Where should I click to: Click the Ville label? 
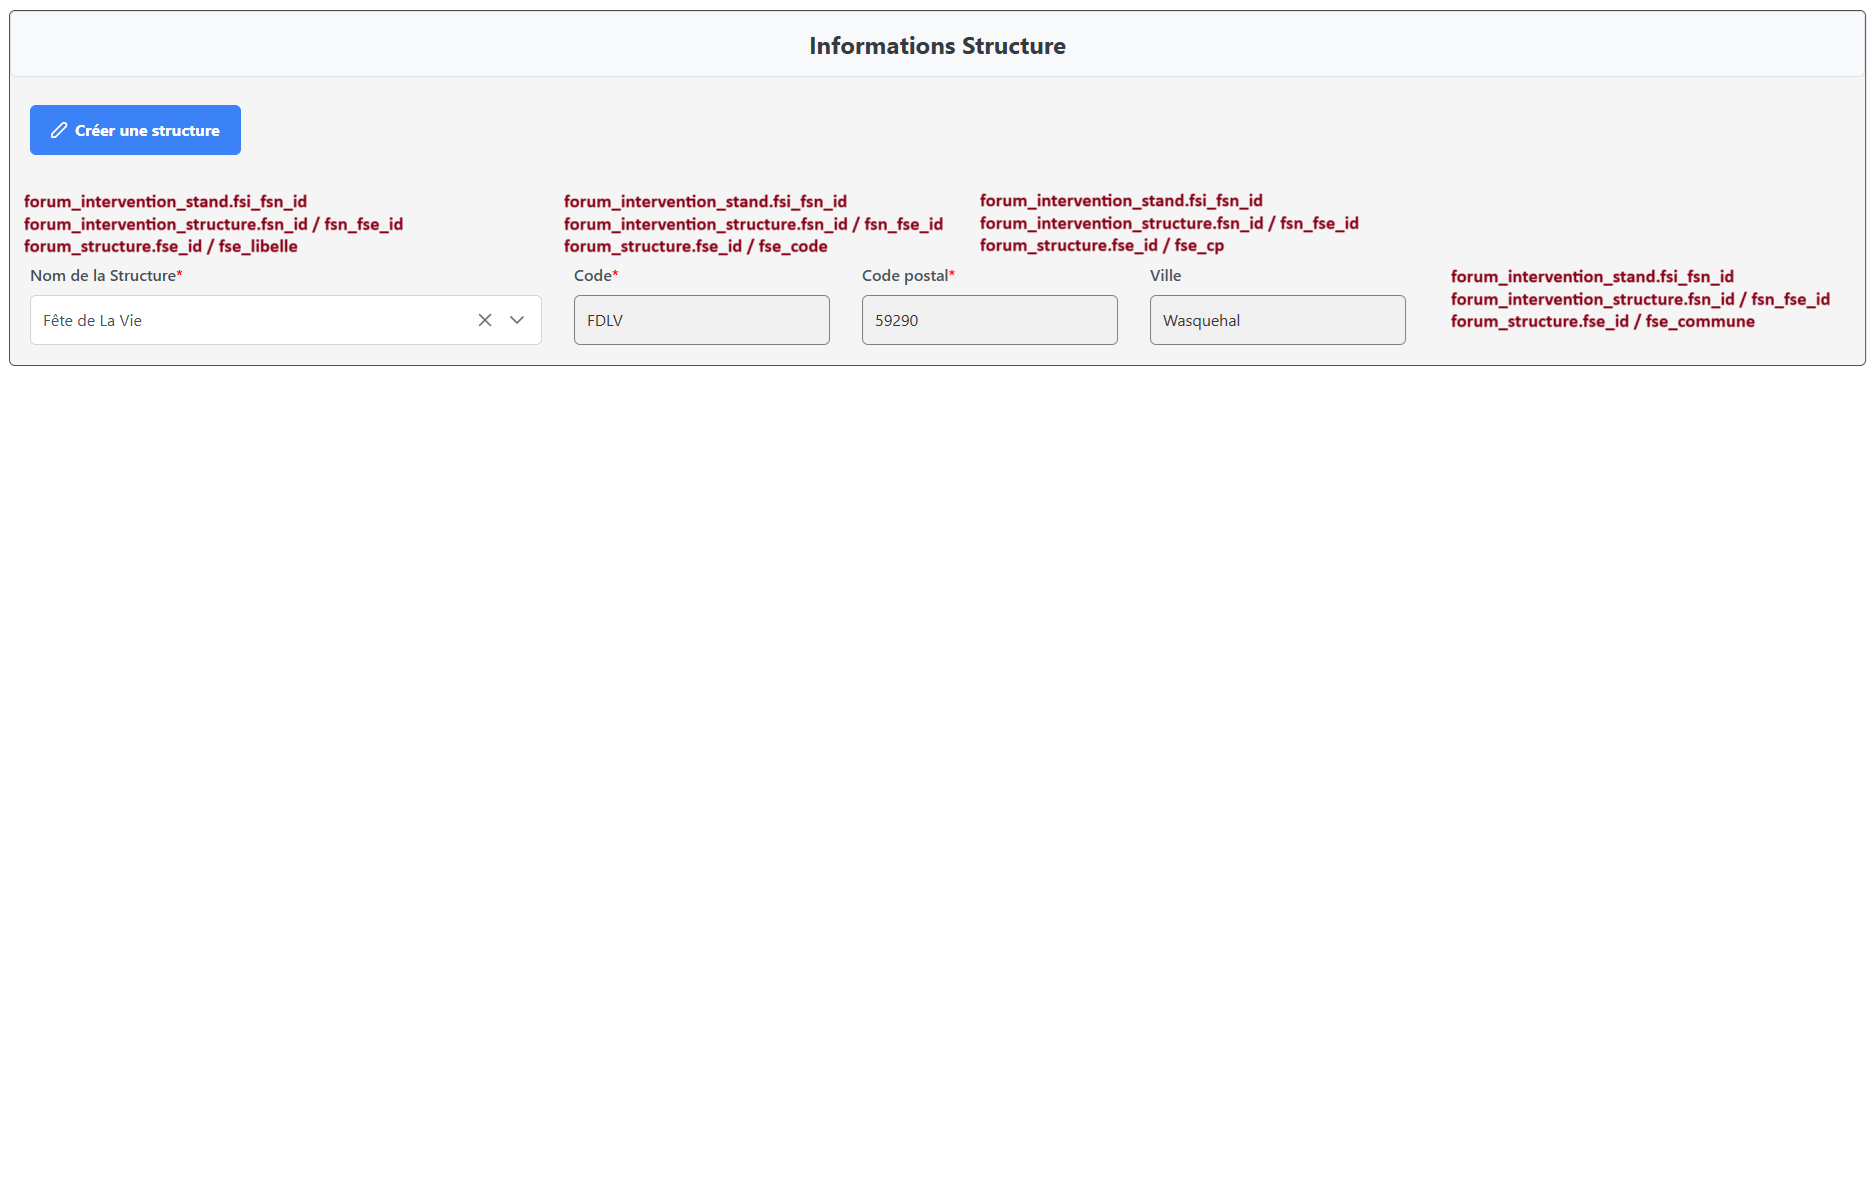click(1165, 276)
